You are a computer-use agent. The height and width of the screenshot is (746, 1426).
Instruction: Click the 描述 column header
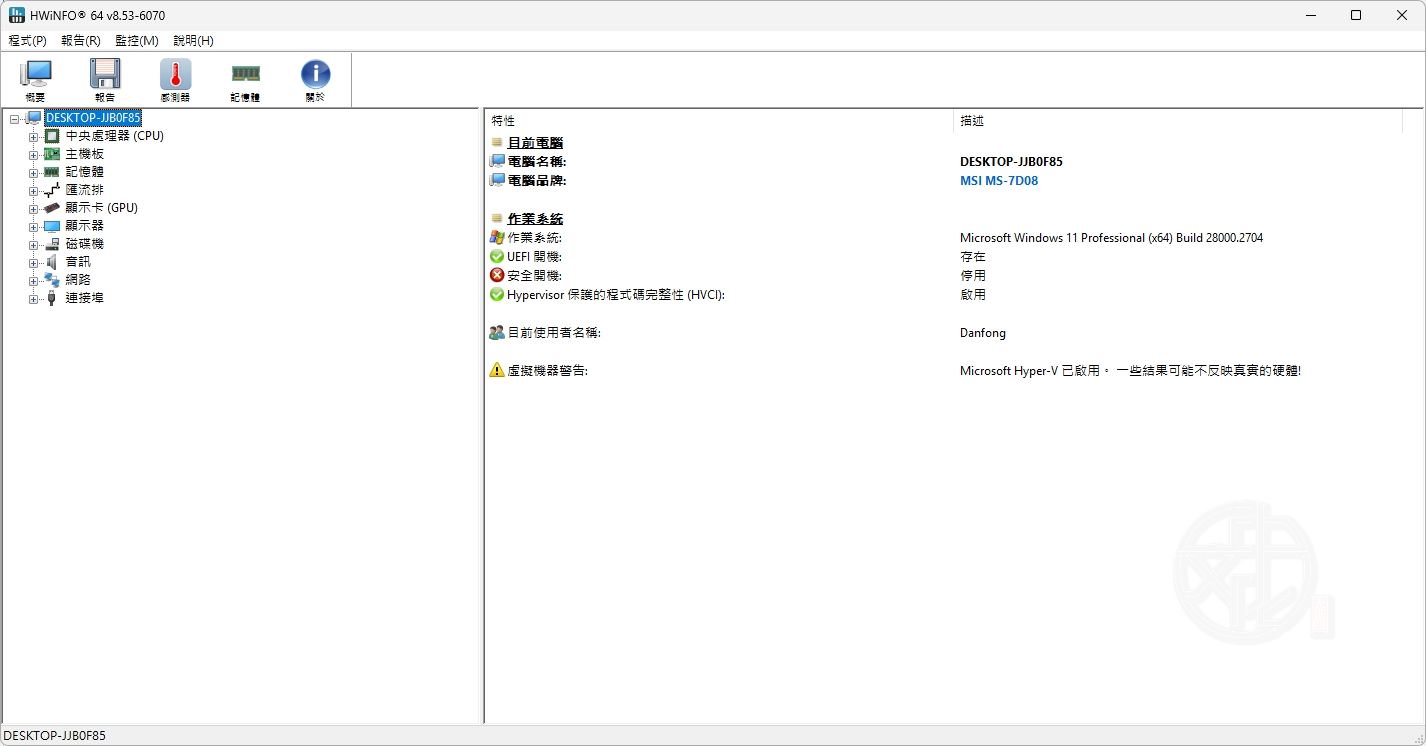(x=1178, y=121)
